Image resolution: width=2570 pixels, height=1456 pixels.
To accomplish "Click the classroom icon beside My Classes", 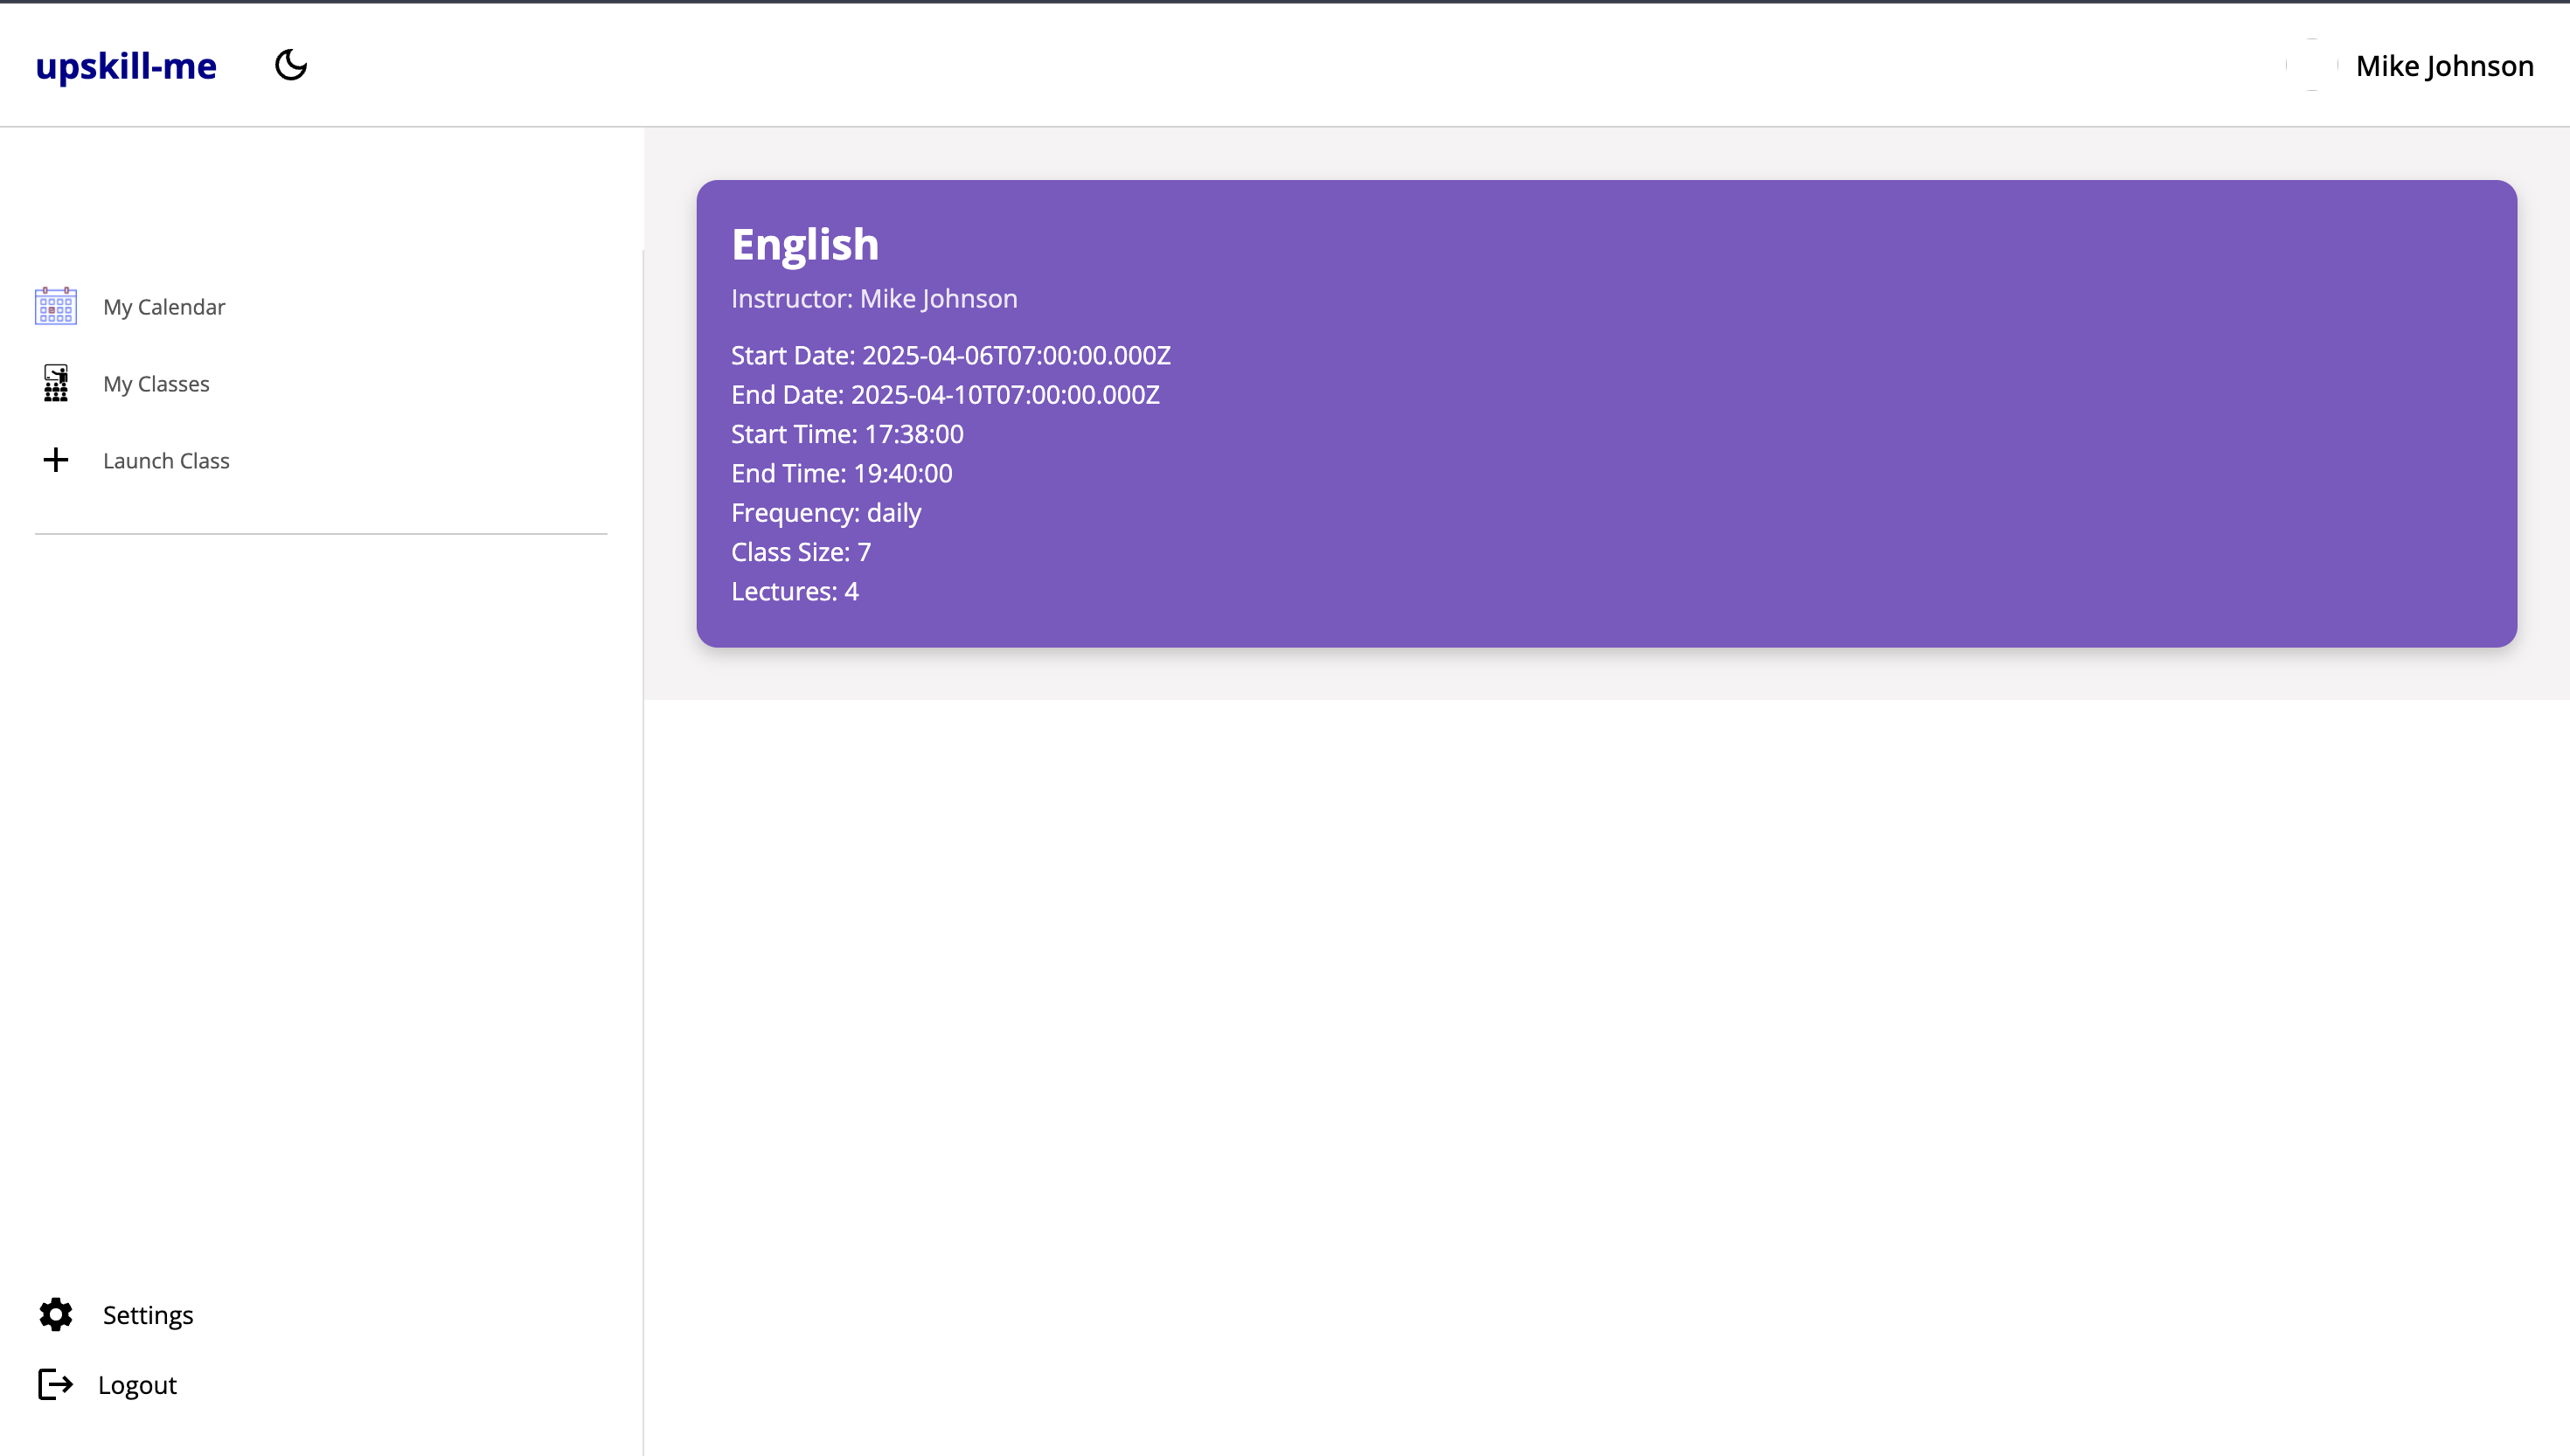I will pos(56,383).
